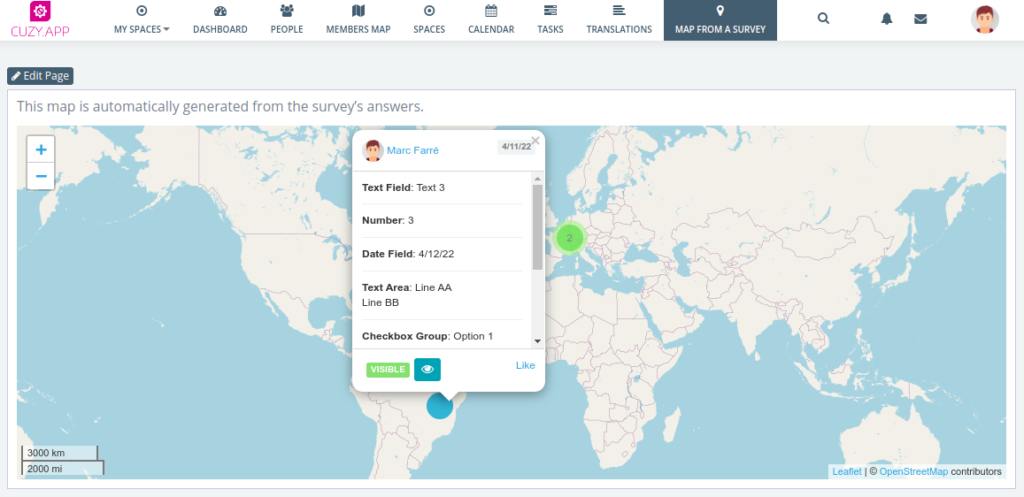Open the Marc Farré profile link

point(412,150)
